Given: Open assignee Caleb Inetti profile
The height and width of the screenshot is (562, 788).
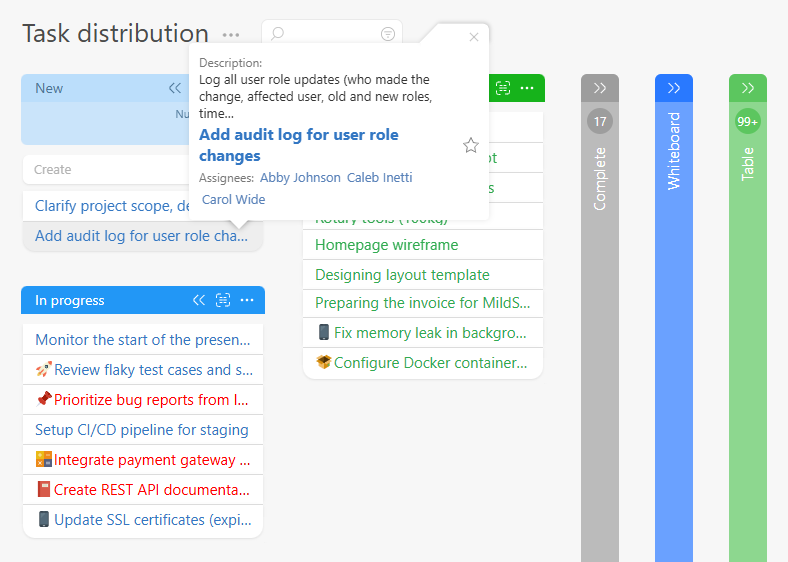Looking at the screenshot, I should 379,178.
